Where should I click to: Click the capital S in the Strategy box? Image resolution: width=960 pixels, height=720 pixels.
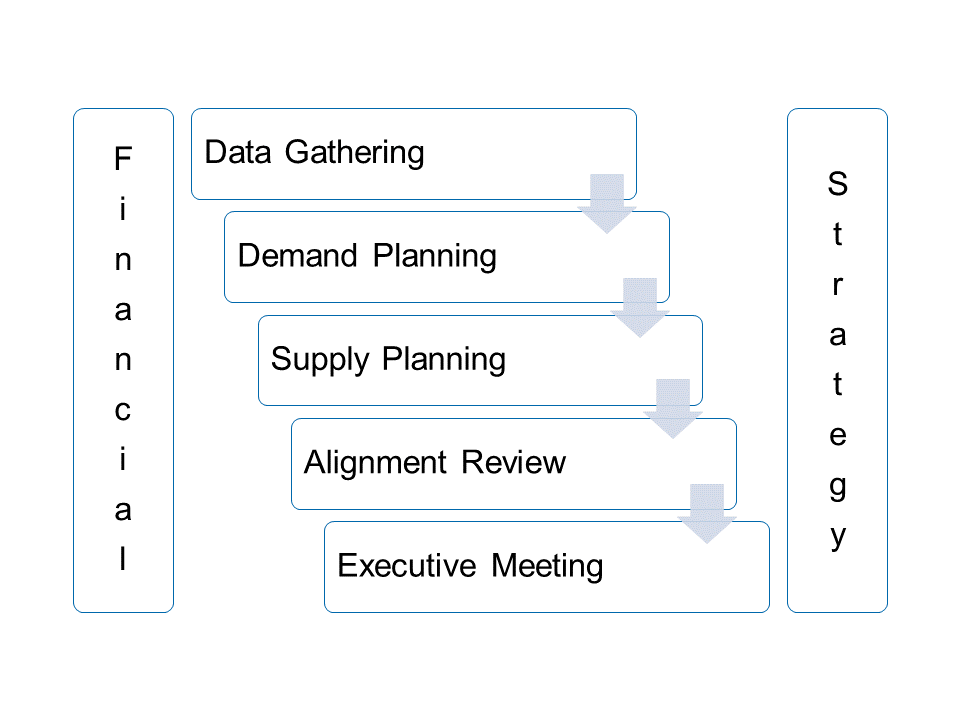[x=837, y=184]
